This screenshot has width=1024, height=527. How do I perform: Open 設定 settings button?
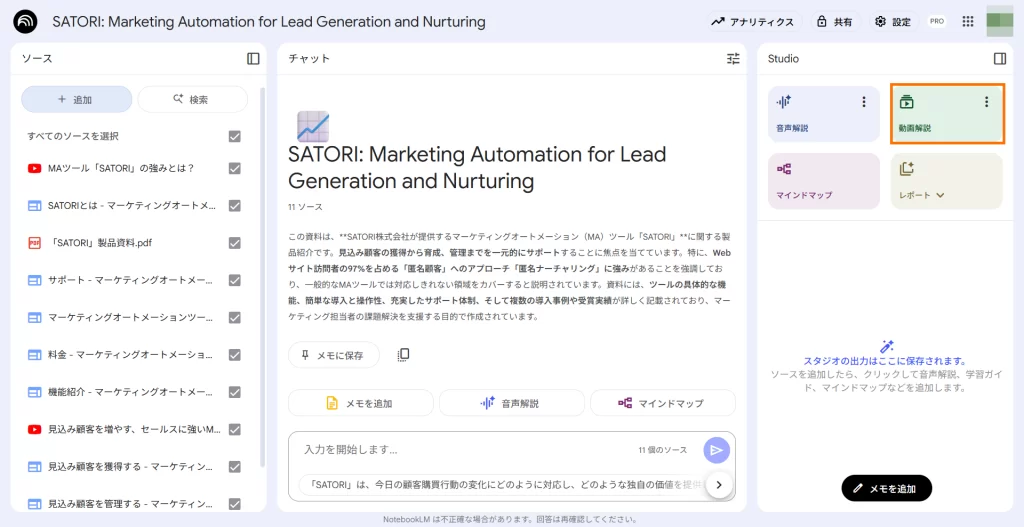coord(893,22)
